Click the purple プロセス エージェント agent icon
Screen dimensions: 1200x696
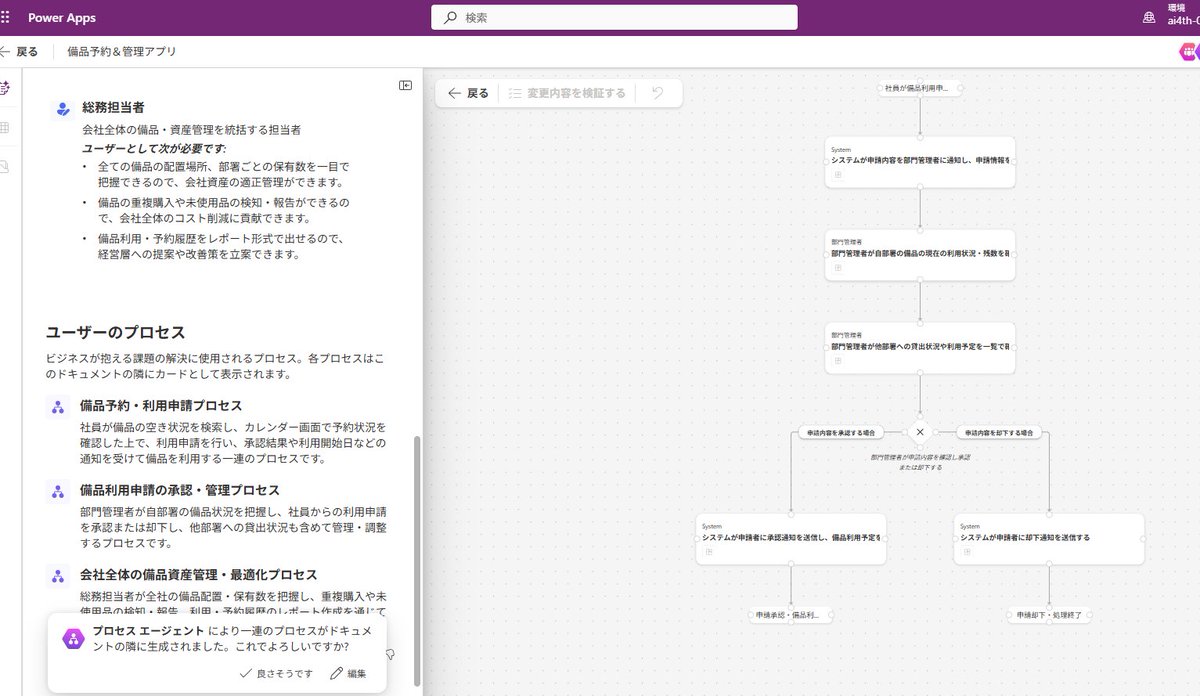[71, 637]
